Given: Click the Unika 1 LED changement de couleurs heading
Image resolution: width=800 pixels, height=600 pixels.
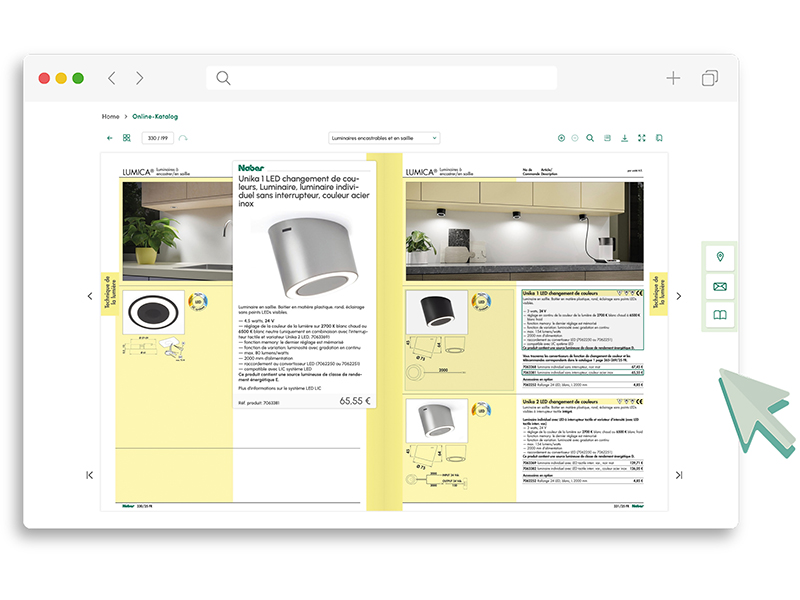Looking at the screenshot, I should click(x=560, y=293).
